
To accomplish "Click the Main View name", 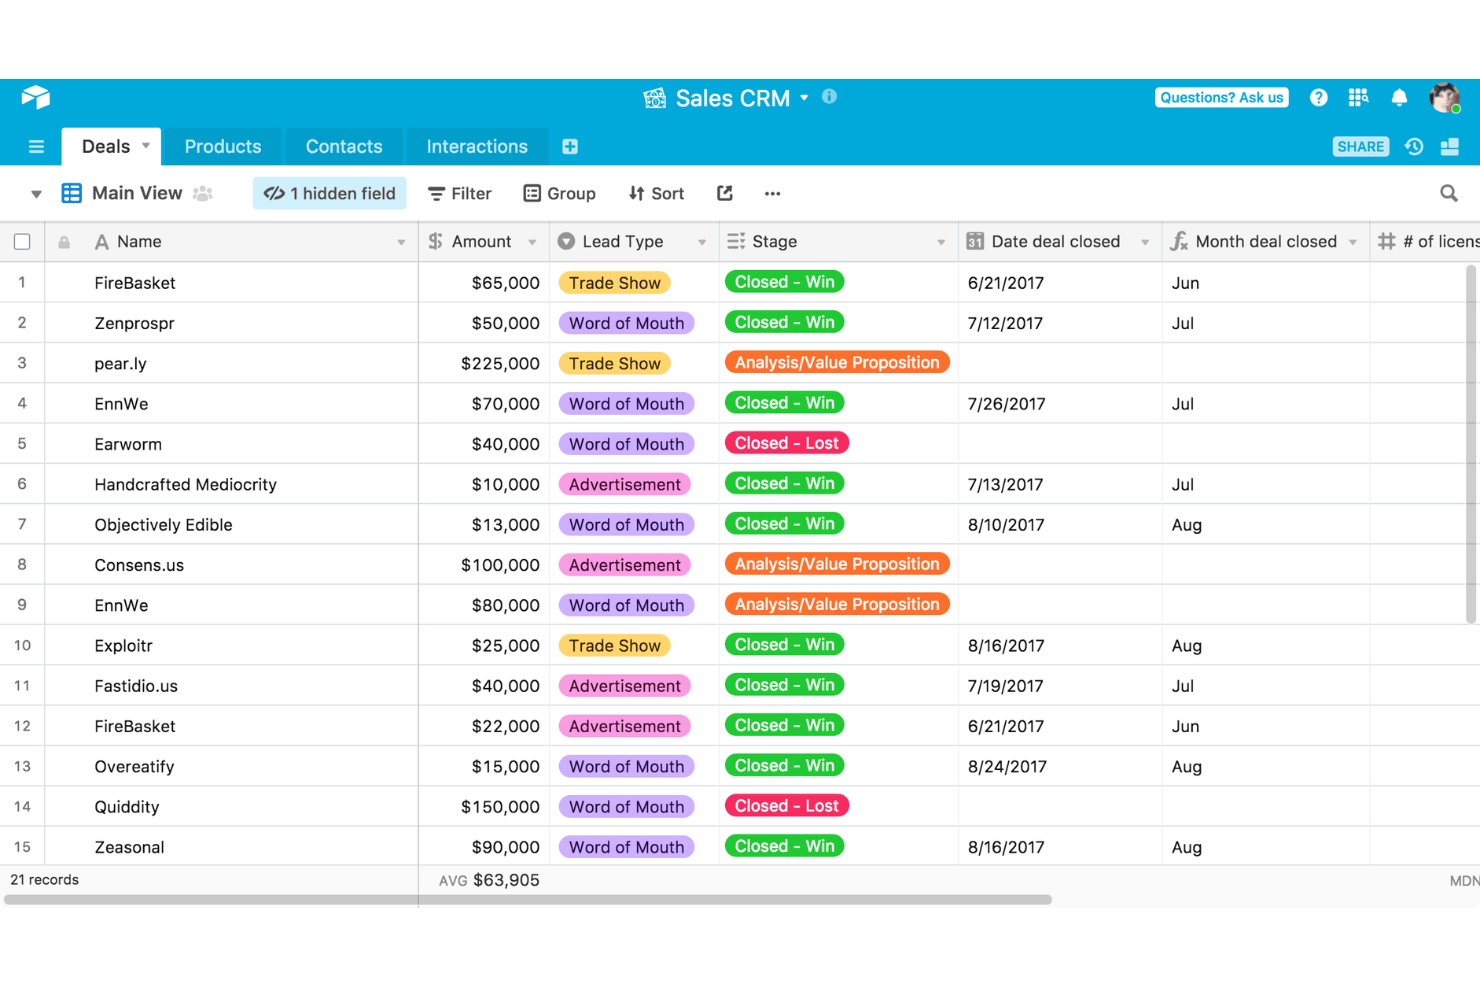I will point(137,193).
